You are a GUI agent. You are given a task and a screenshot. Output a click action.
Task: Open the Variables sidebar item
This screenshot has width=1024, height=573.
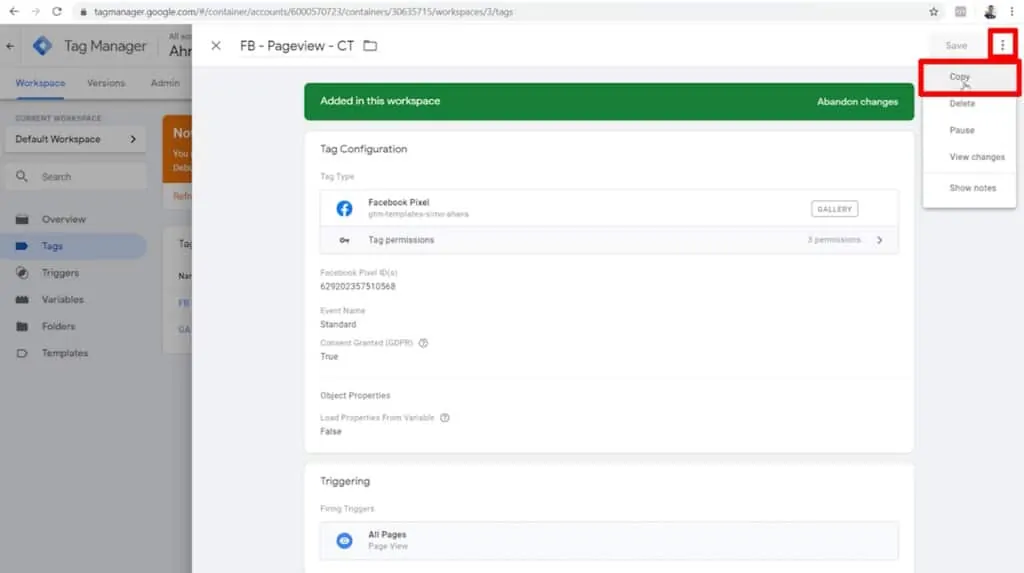pos(75,300)
